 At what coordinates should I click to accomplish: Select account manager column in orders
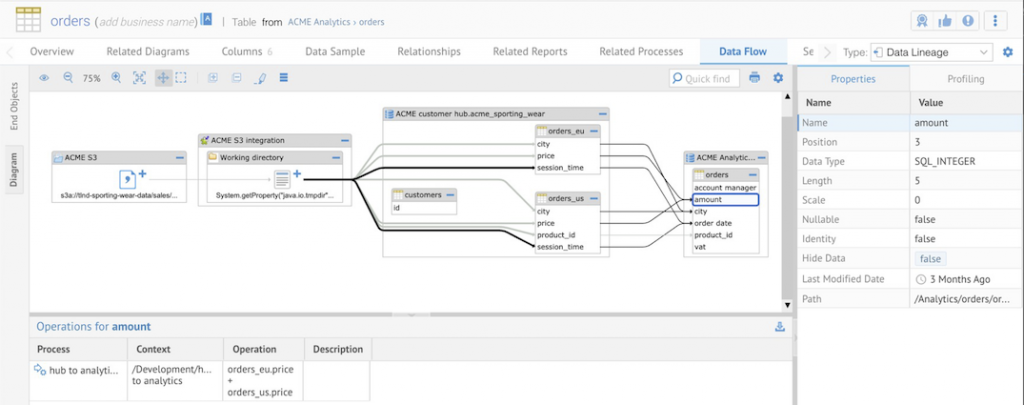point(726,187)
